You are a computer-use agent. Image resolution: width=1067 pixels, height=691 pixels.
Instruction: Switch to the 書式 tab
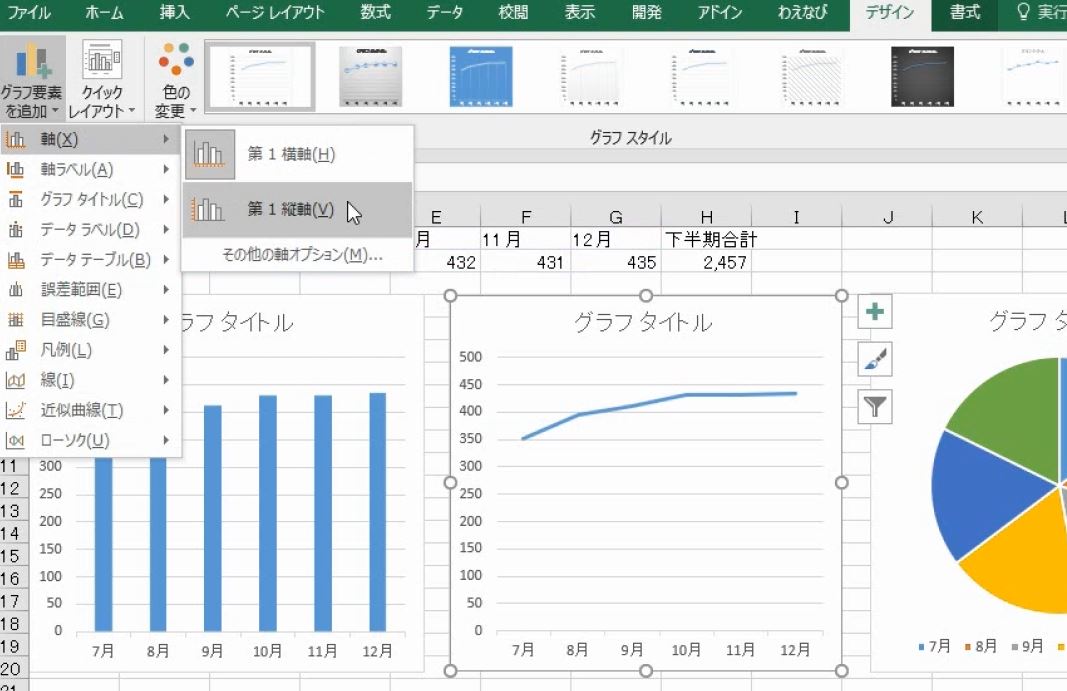tap(965, 12)
